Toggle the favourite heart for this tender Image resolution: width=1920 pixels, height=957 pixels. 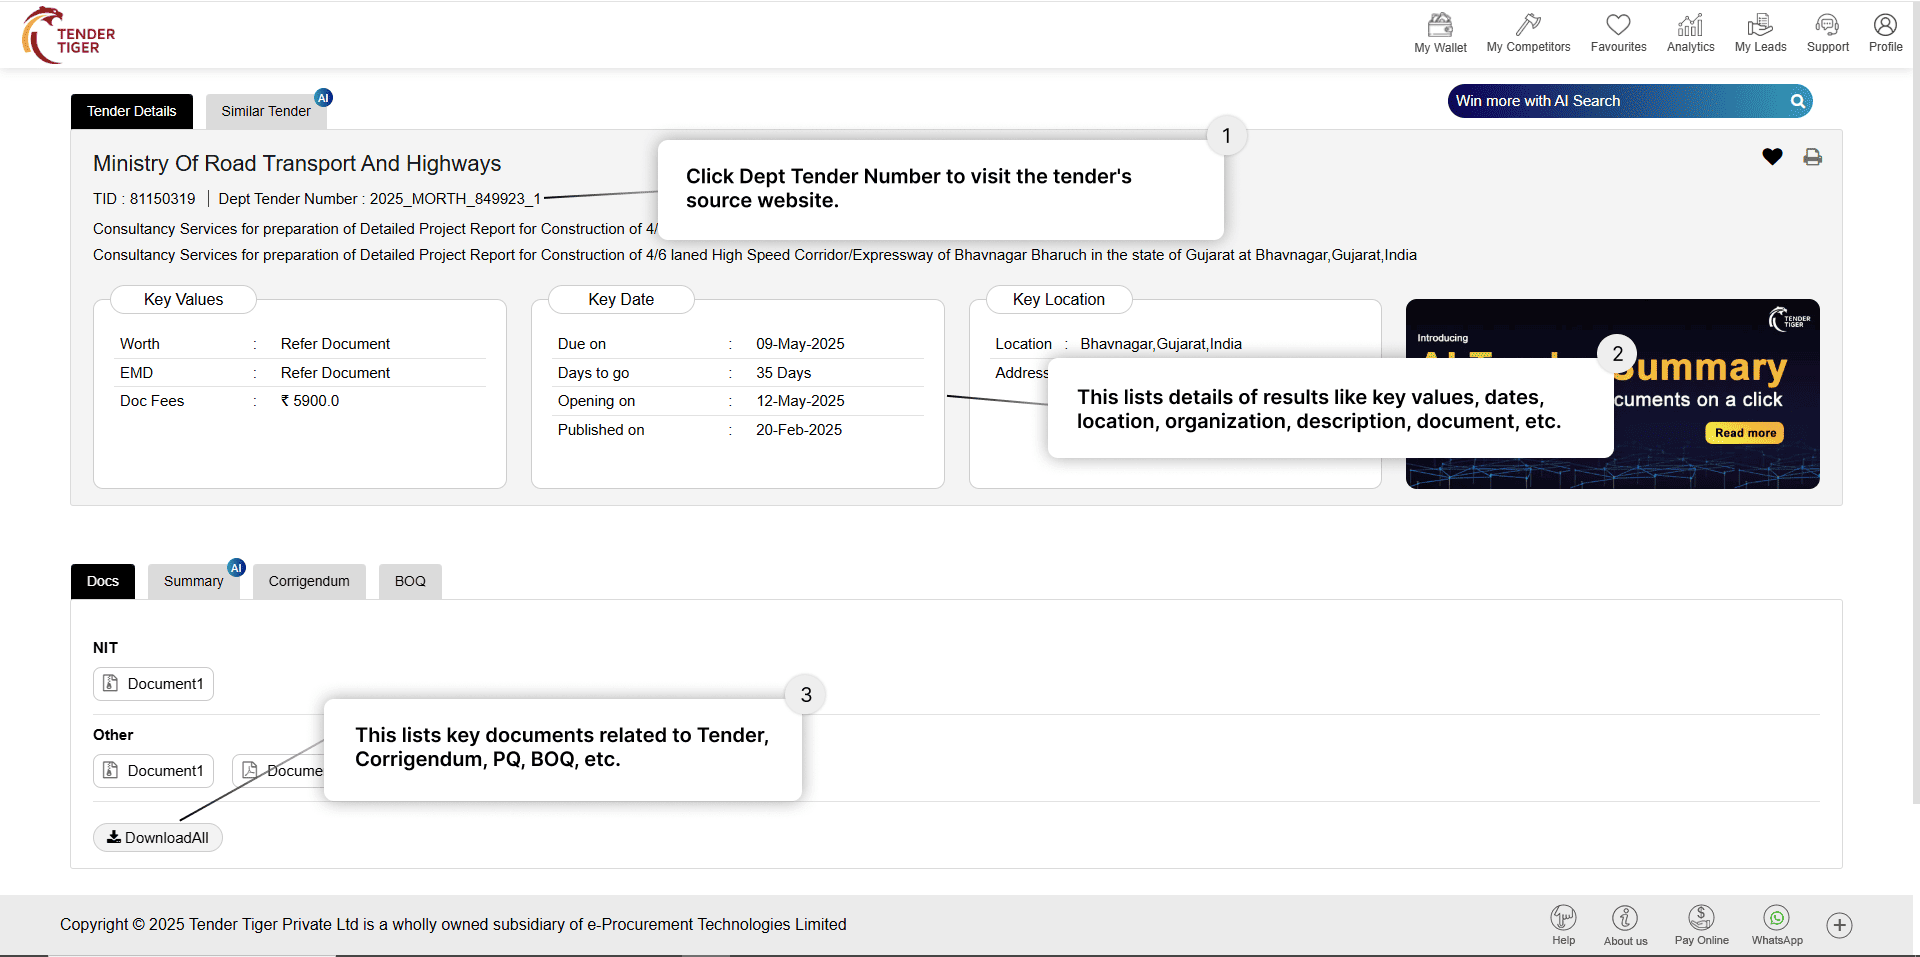pos(1772,157)
